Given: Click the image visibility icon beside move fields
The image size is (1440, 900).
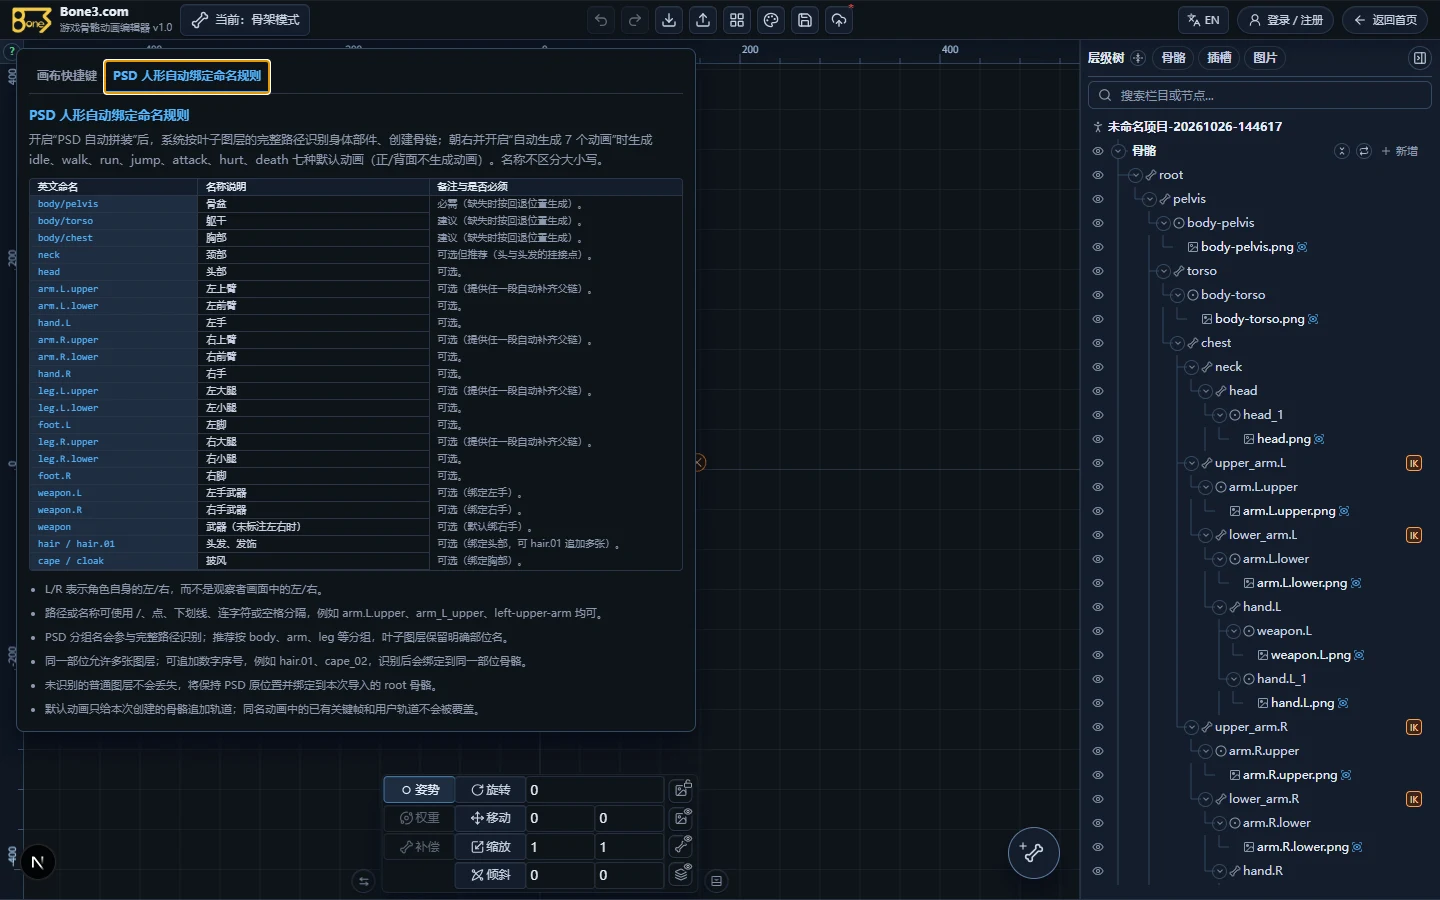Looking at the screenshot, I should point(682,818).
